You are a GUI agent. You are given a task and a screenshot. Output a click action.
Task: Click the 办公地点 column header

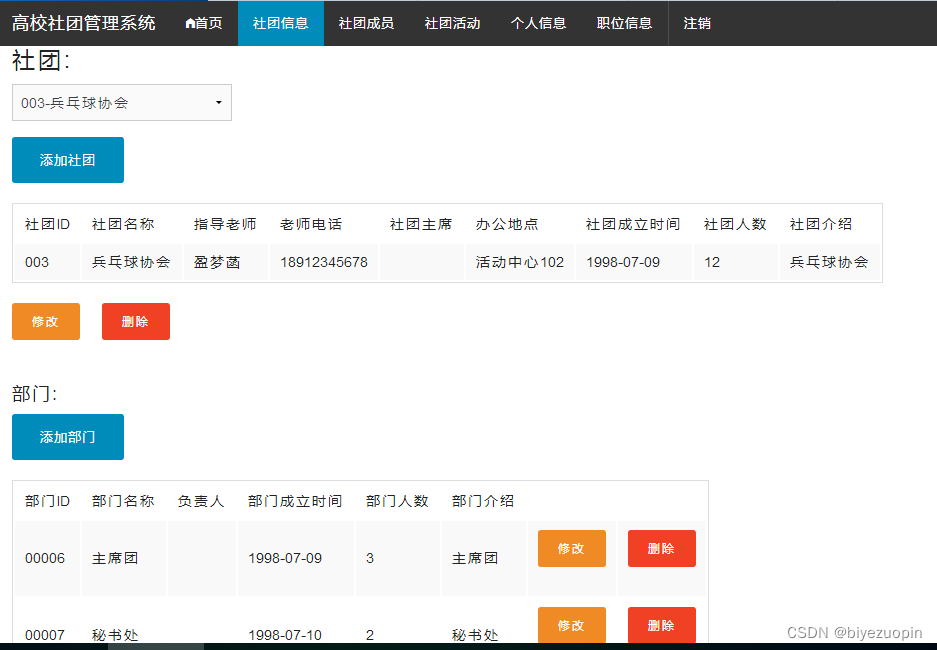coord(507,224)
